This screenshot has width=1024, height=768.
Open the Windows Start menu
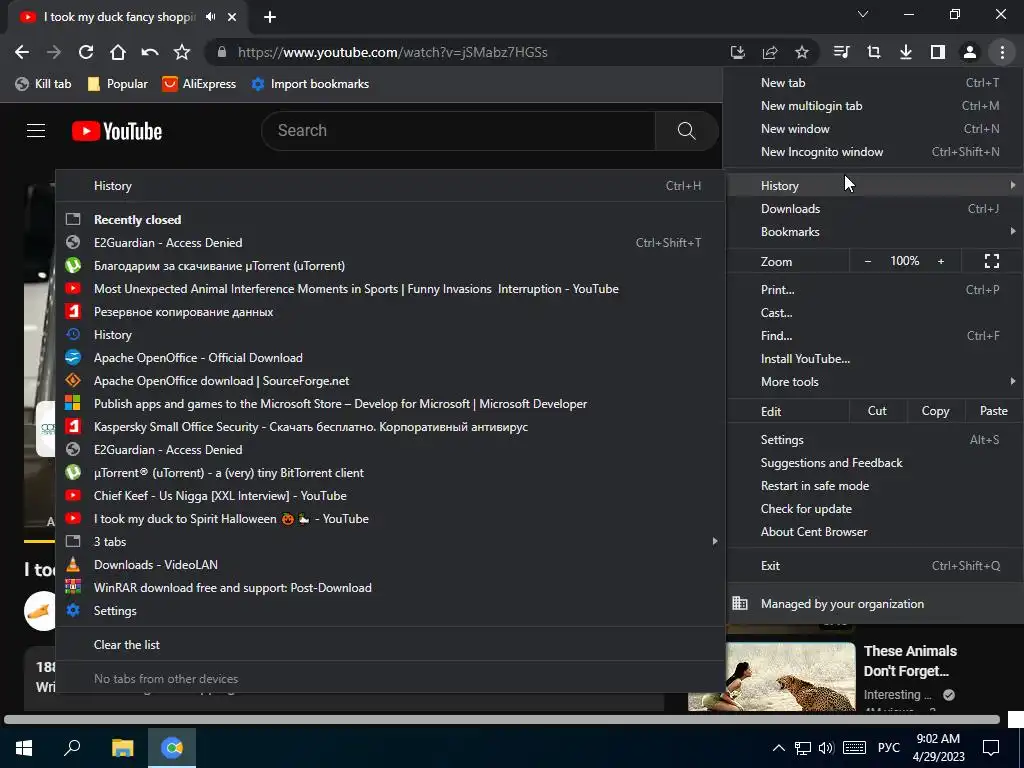[x=24, y=748]
